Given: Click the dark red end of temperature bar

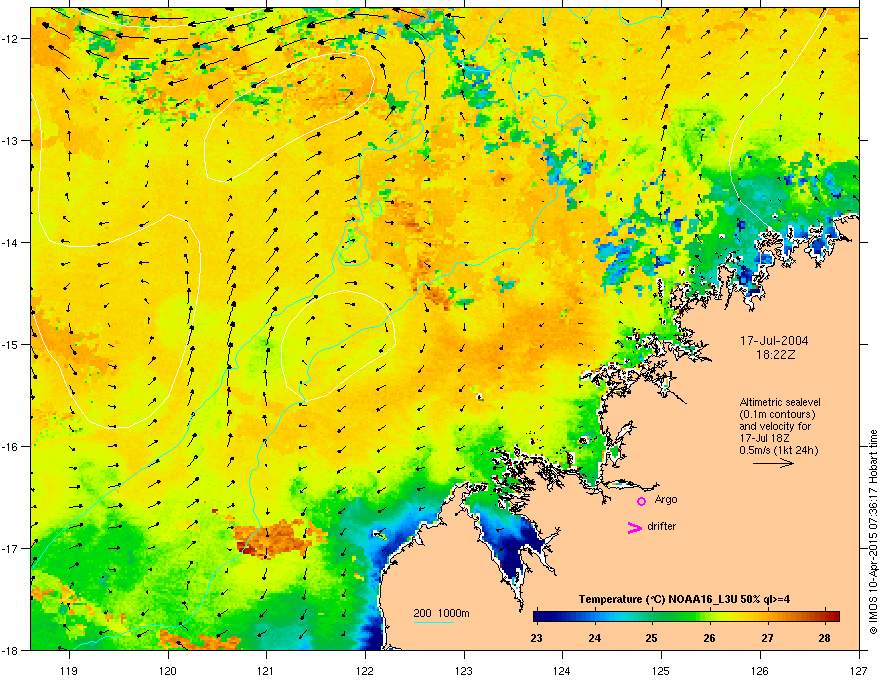Looking at the screenshot, I should (833, 616).
